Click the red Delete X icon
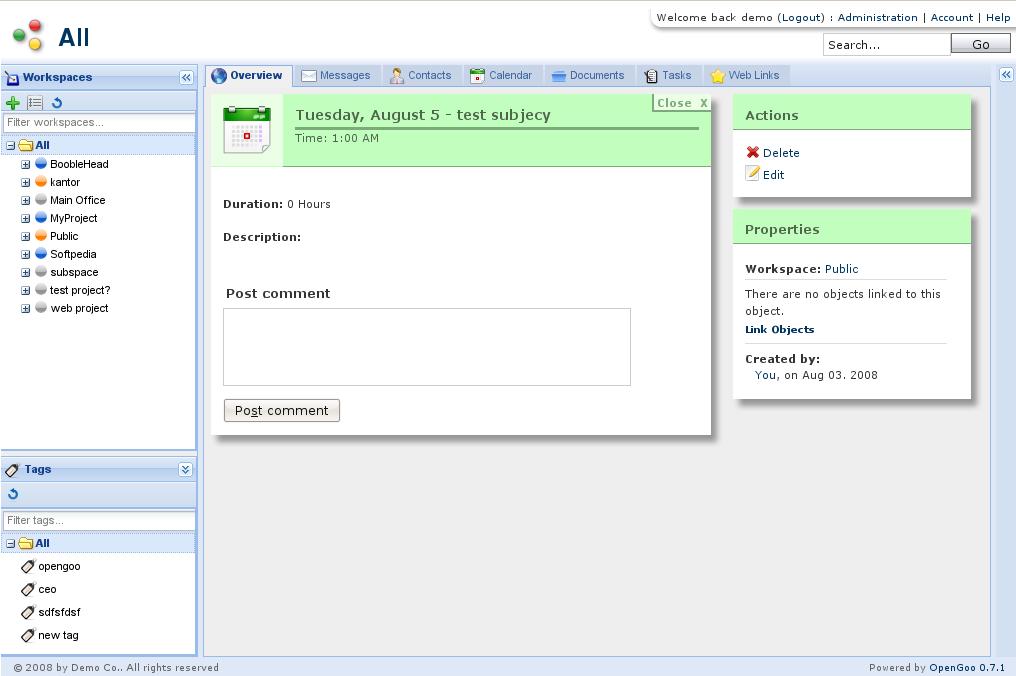This screenshot has width=1016, height=676. [x=753, y=152]
